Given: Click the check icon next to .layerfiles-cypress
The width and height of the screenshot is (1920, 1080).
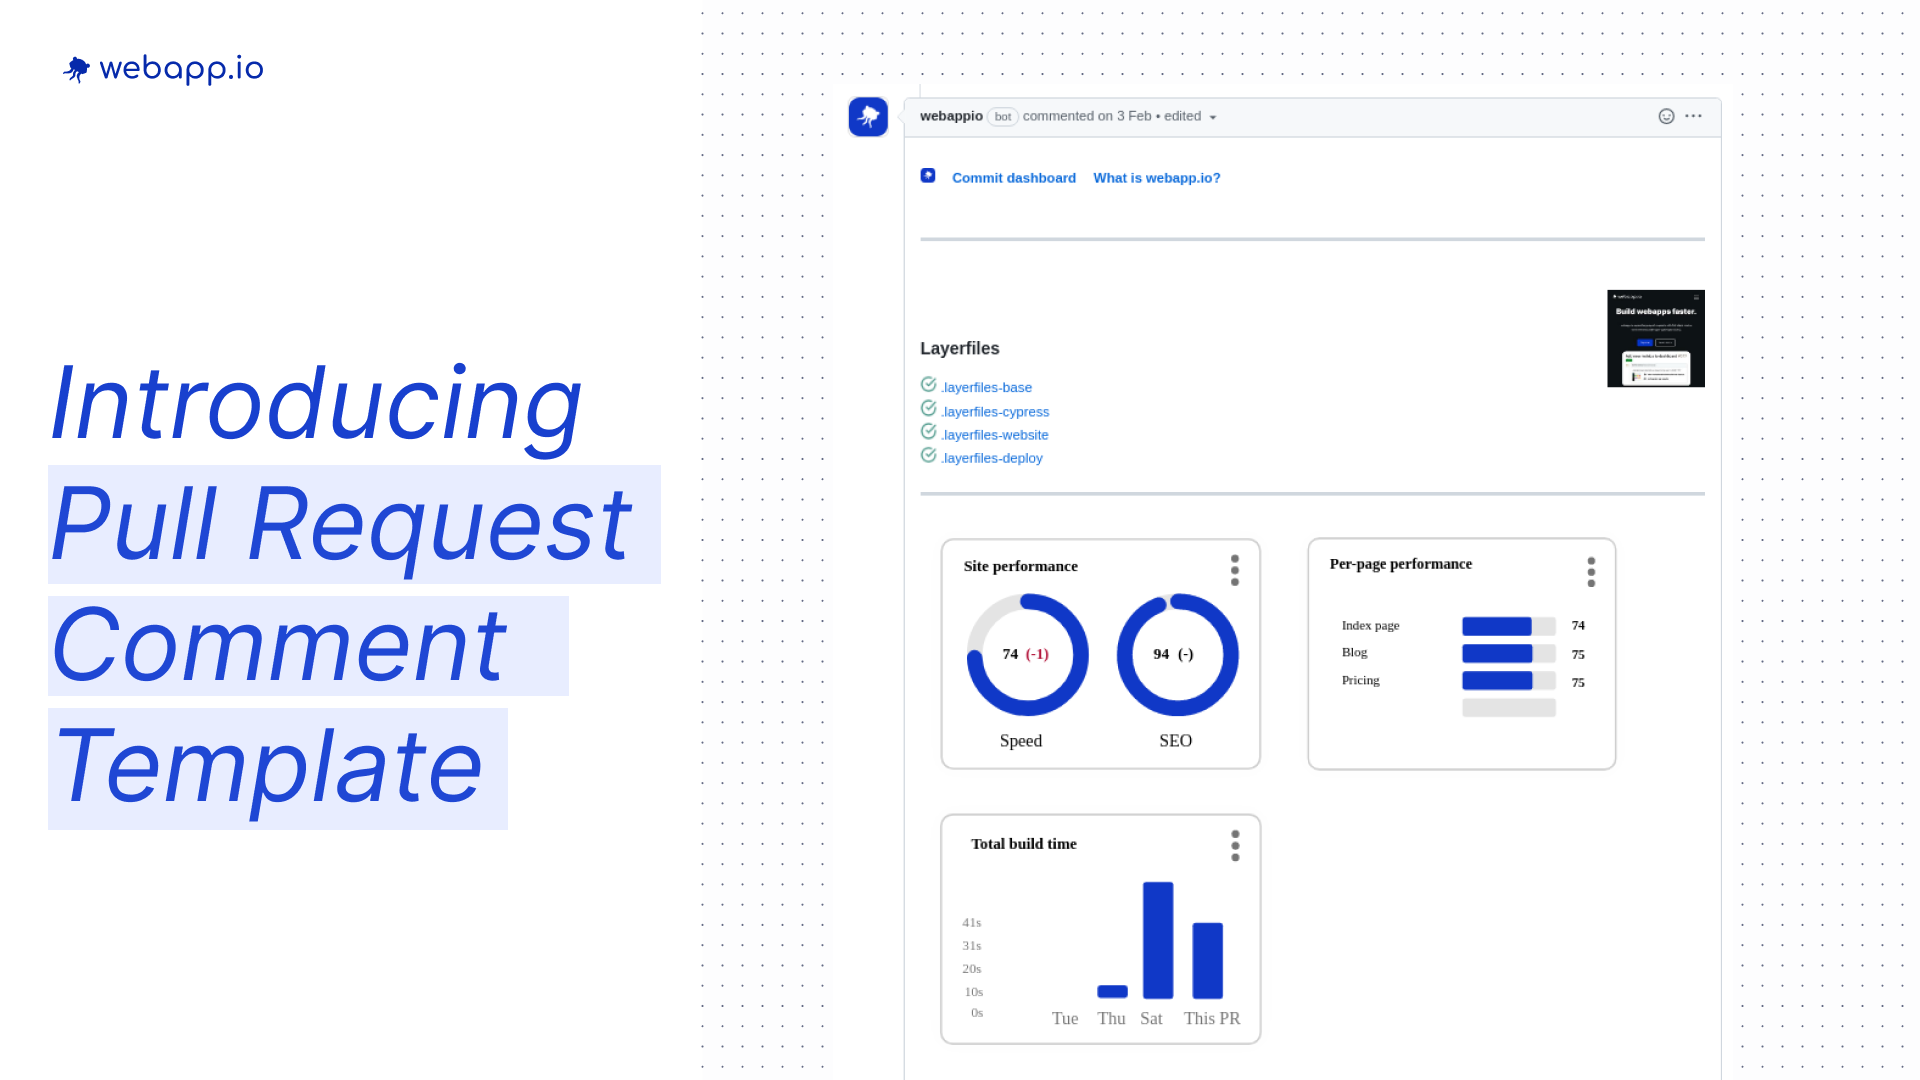Looking at the screenshot, I should (x=928, y=409).
